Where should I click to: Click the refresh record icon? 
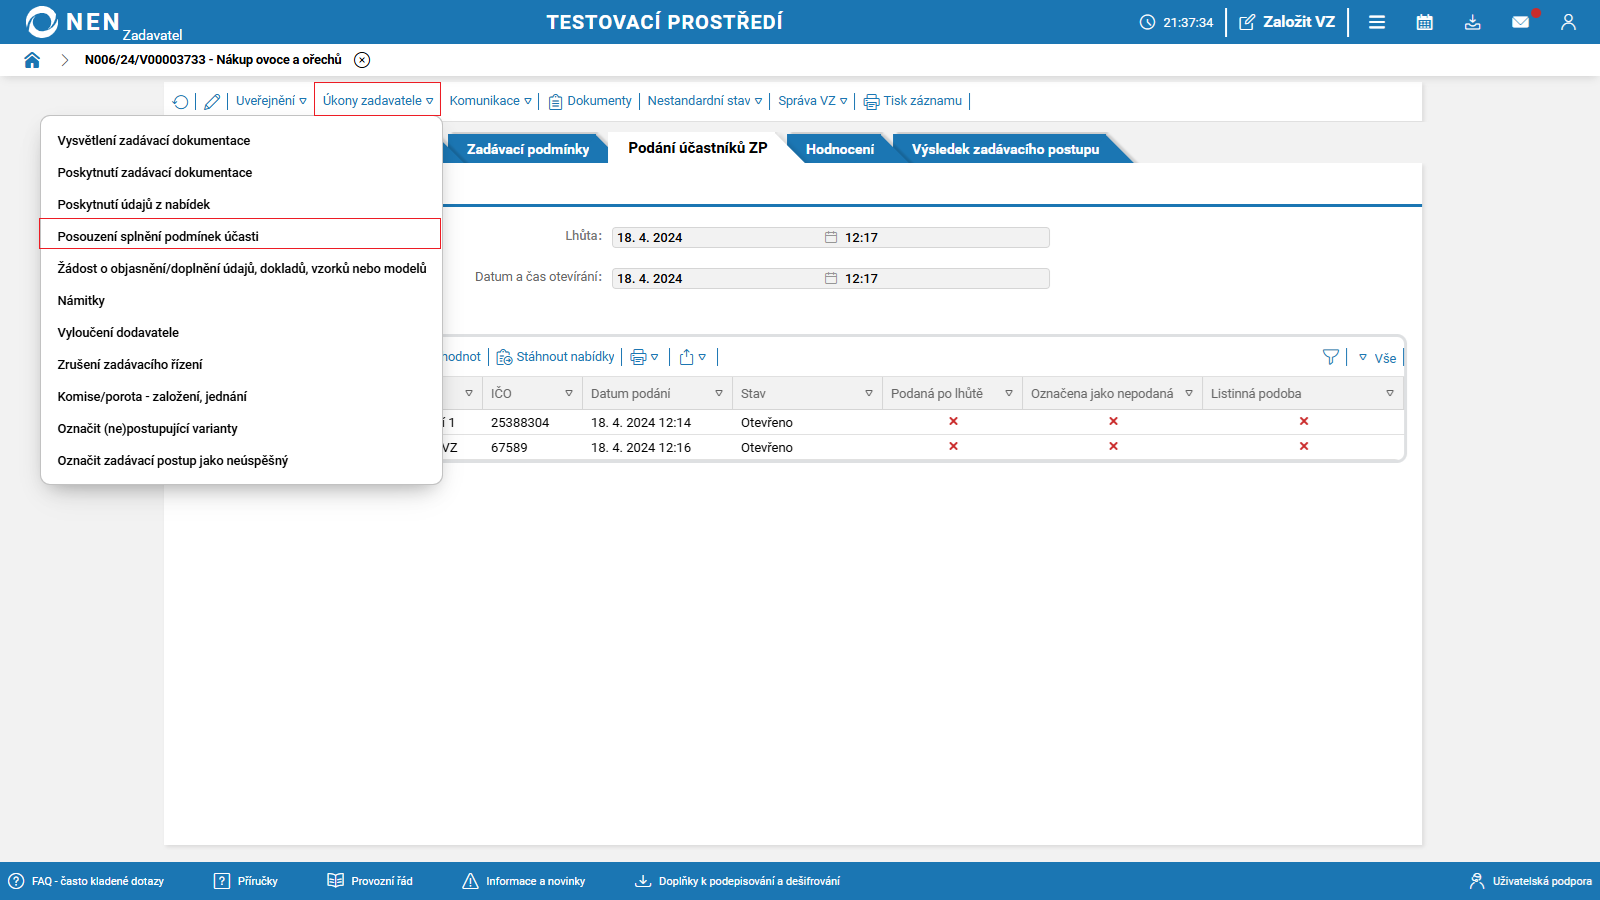(180, 101)
